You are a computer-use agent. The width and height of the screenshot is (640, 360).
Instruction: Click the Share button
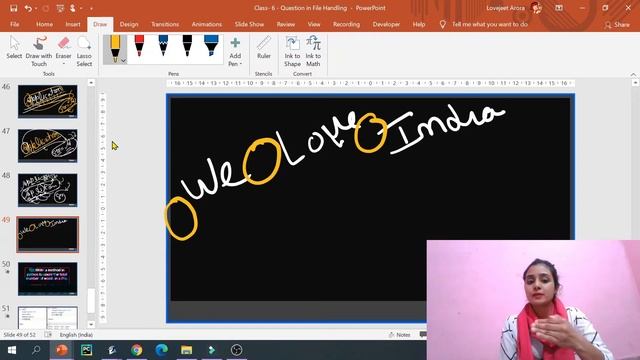(x=617, y=25)
